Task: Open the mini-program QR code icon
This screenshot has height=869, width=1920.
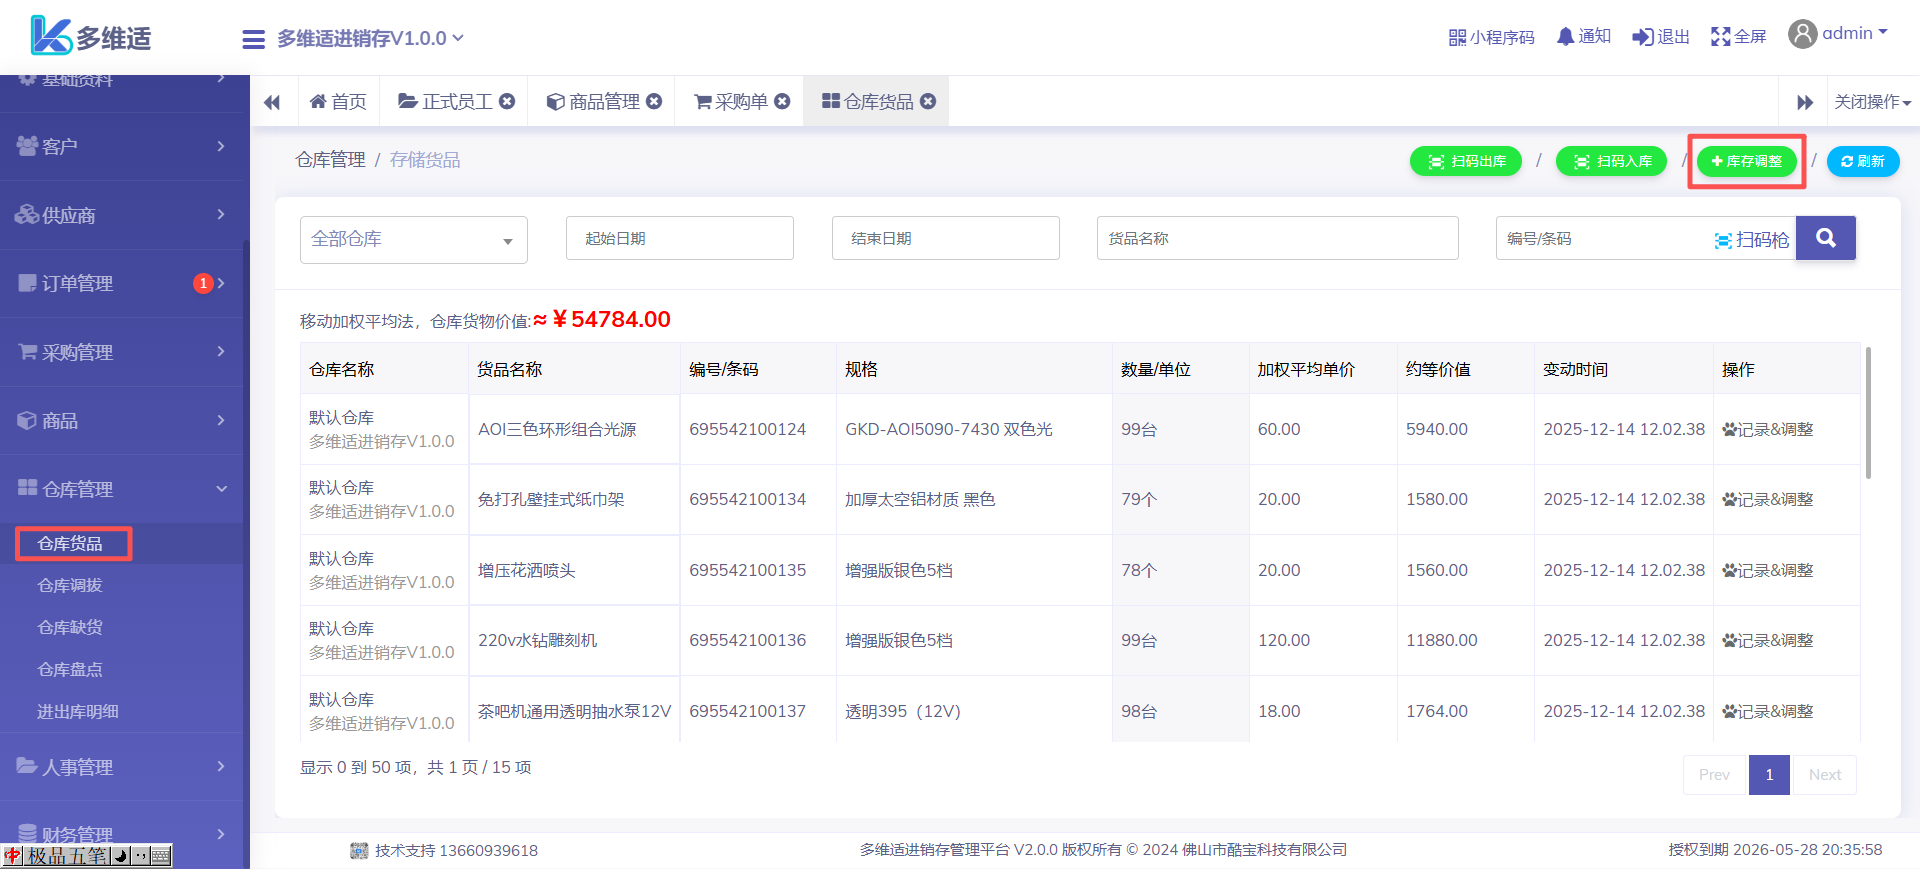Action: (1457, 37)
